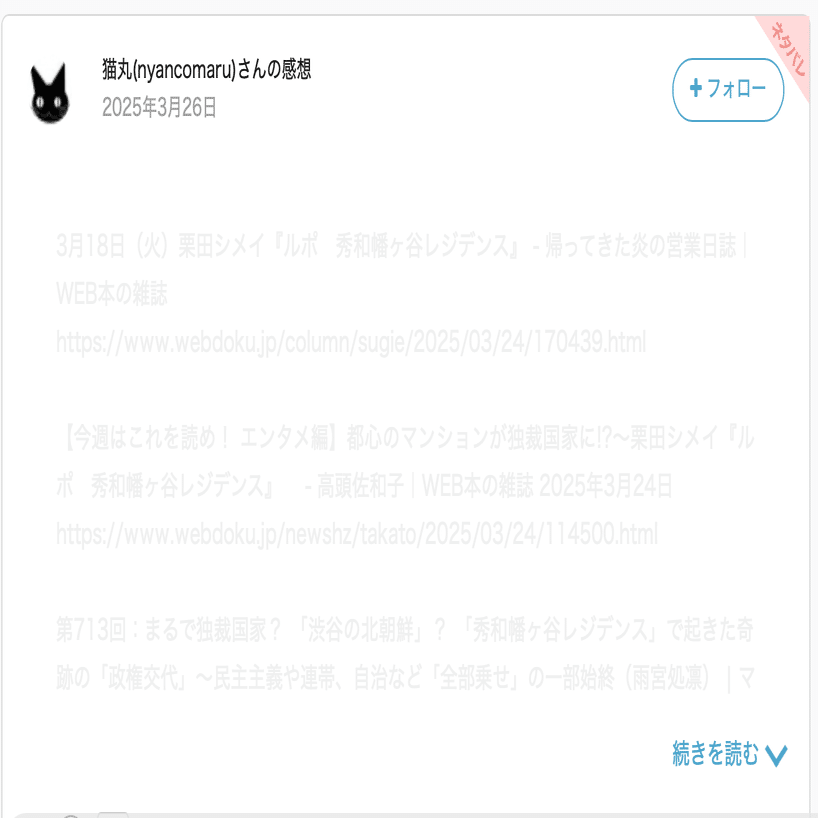Image resolution: width=818 pixels, height=818 pixels.
Task: Click the pink ネタバレ corner ribbon
Action: [x=788, y=50]
